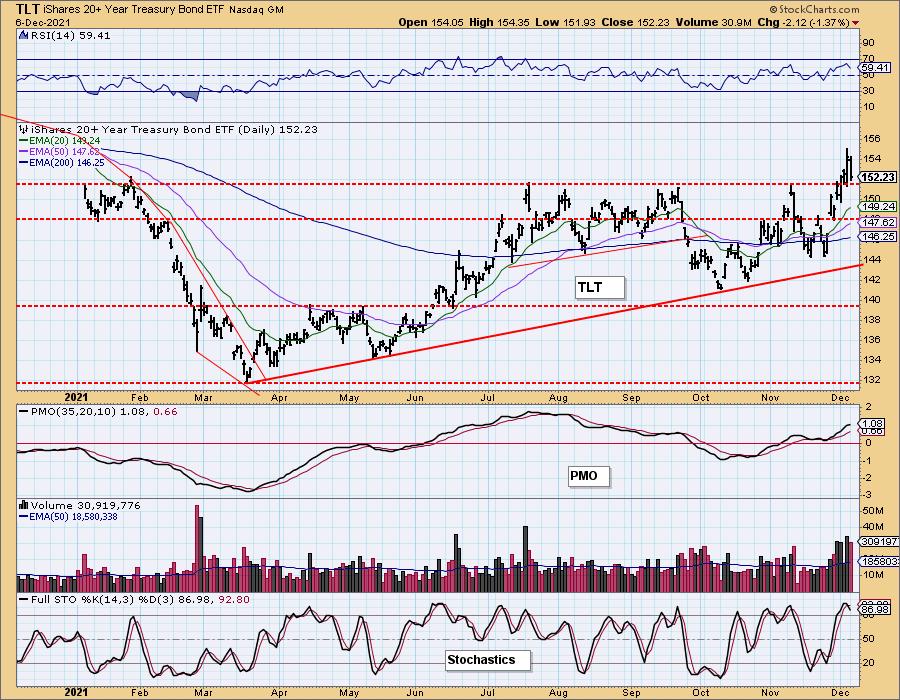Click the RSI(14) indicator icon
This screenshot has height=700, width=900.
24,35
